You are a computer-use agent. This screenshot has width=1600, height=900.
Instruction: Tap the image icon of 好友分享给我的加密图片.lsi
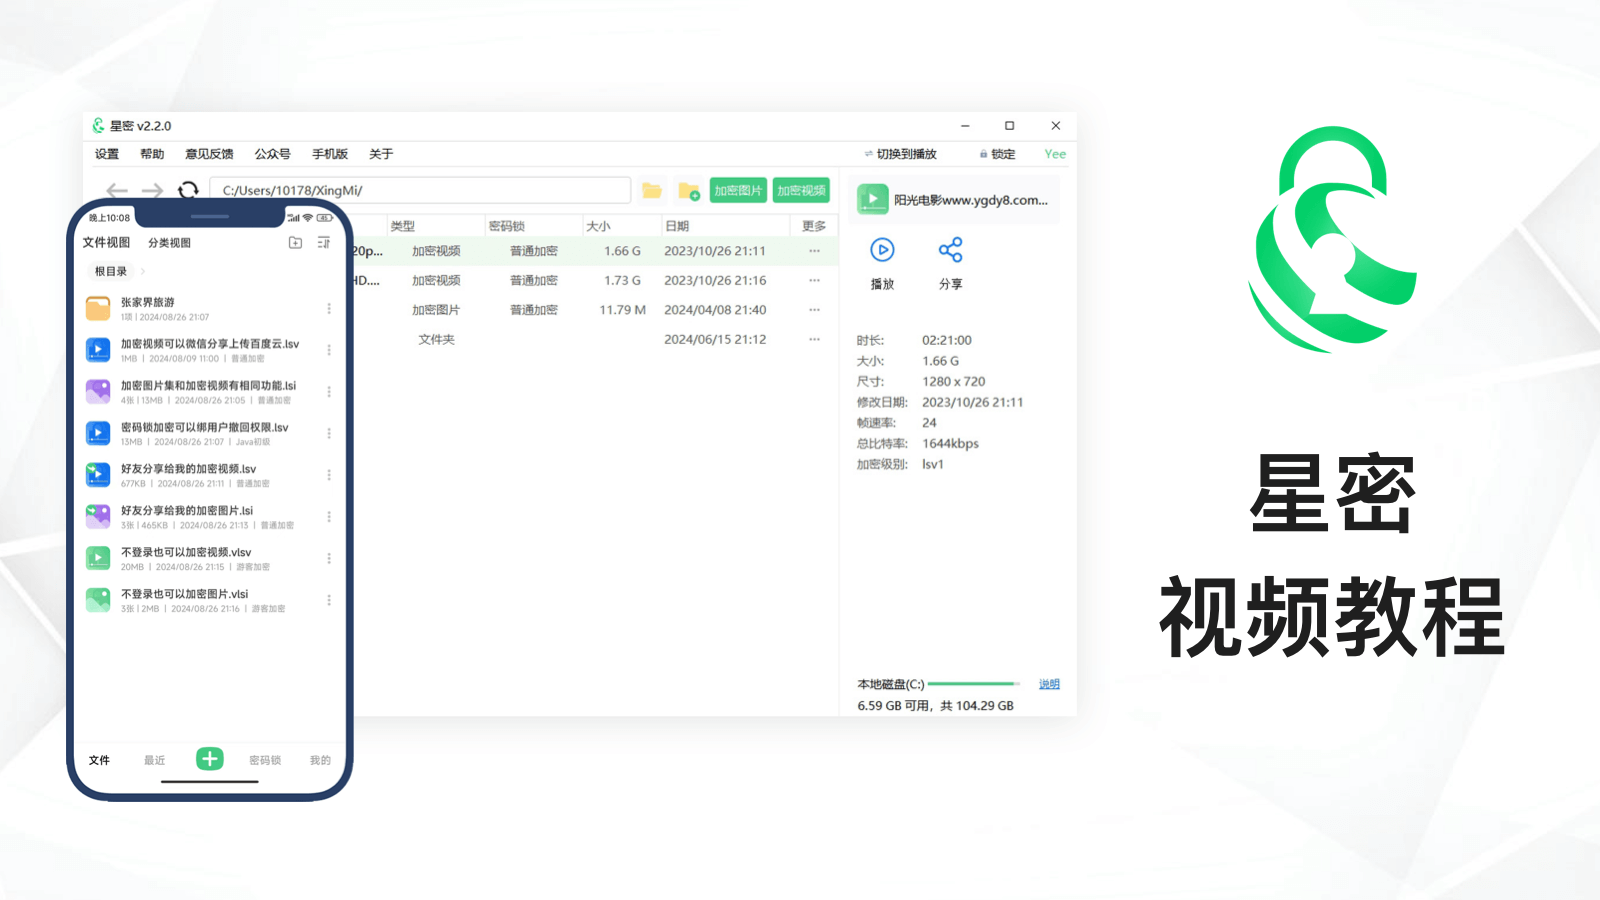point(98,516)
